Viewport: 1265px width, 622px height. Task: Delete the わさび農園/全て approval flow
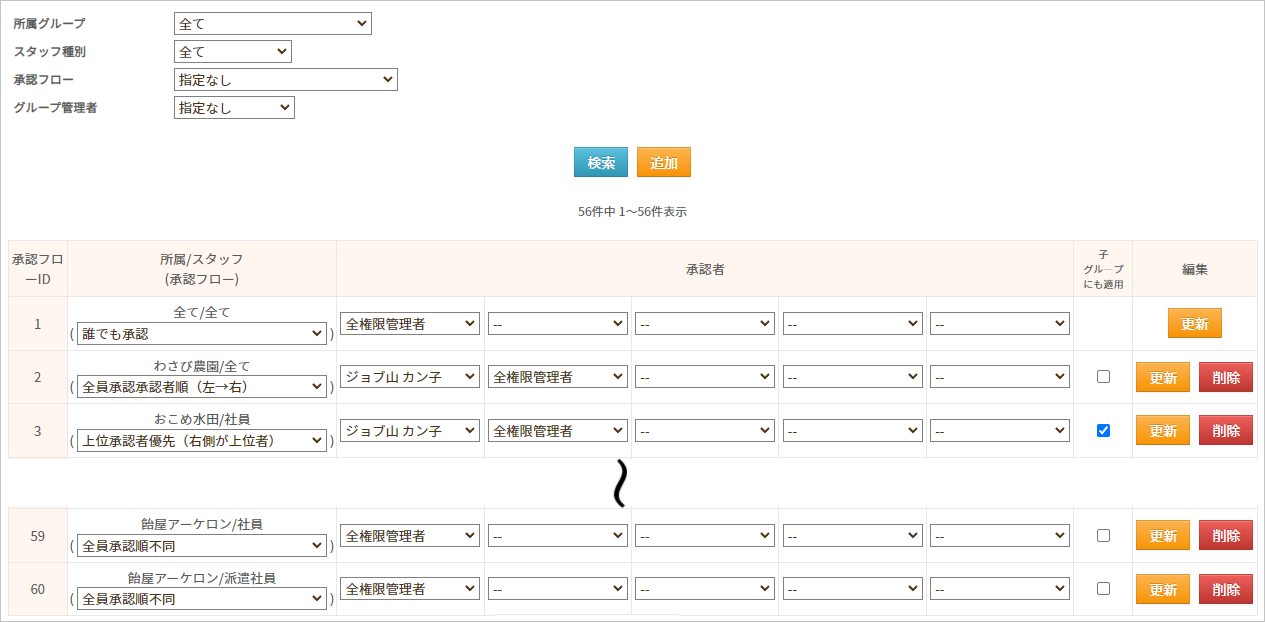coord(1225,378)
